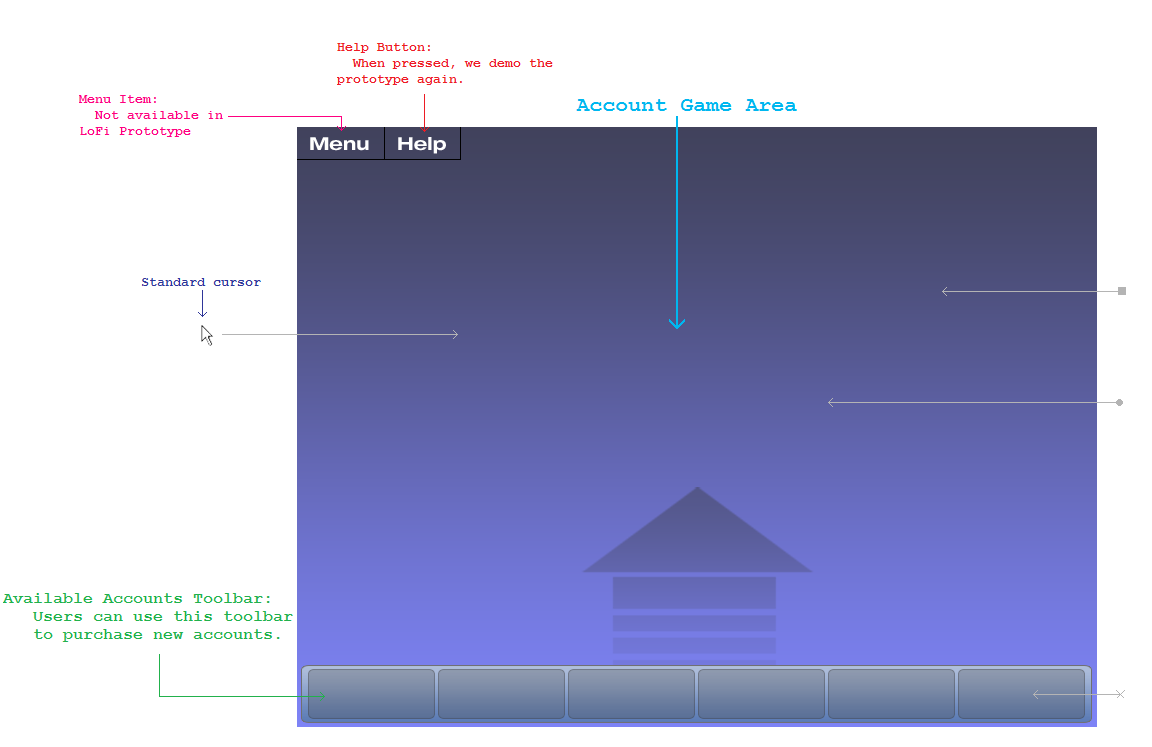Click the "Account Game Area" heading

[x=686, y=105]
